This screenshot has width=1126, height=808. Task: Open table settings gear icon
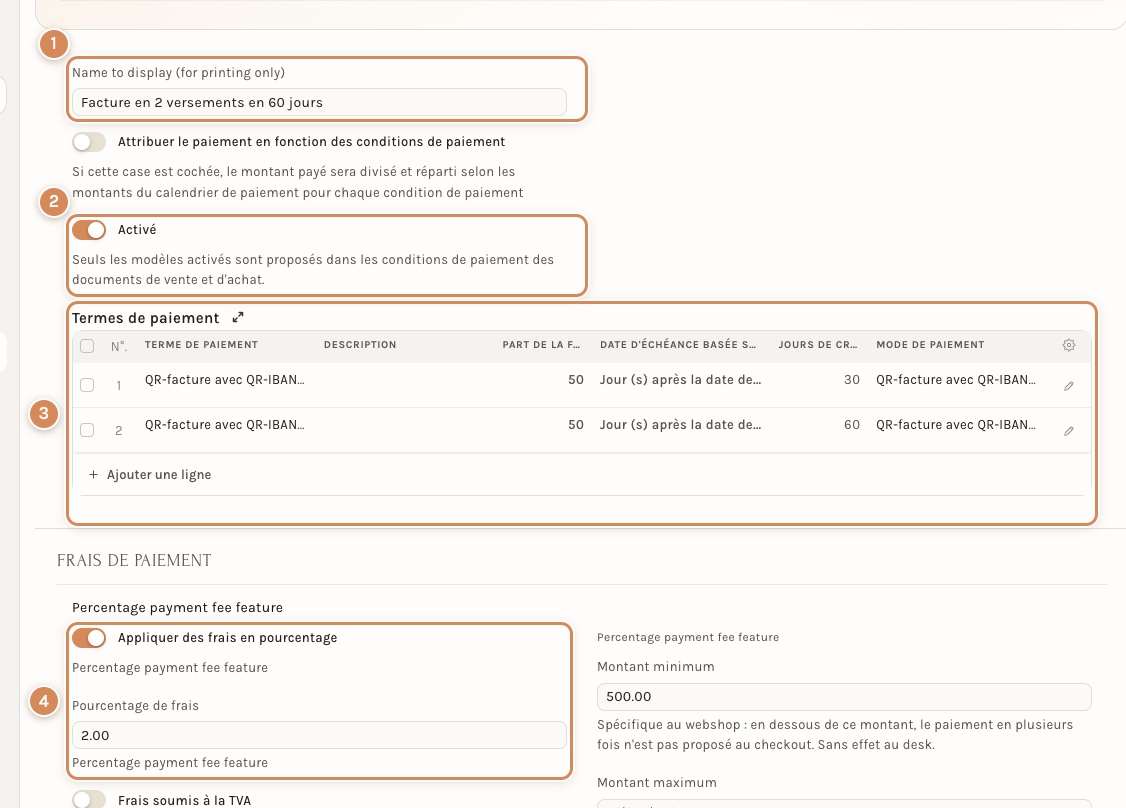pyautogui.click(x=1069, y=345)
